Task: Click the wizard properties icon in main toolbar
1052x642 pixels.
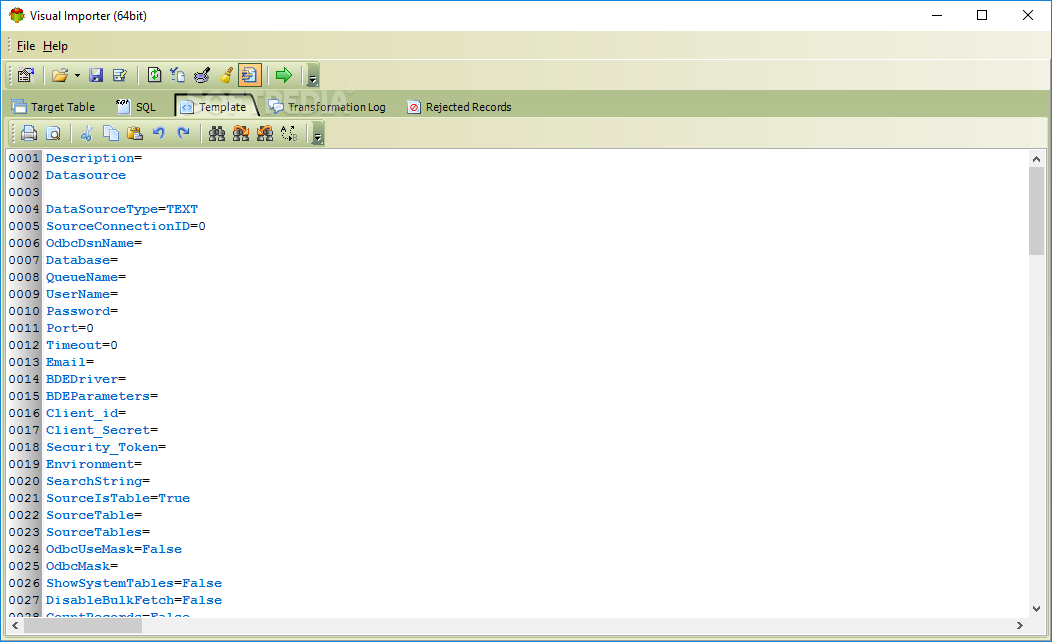Action: point(25,75)
